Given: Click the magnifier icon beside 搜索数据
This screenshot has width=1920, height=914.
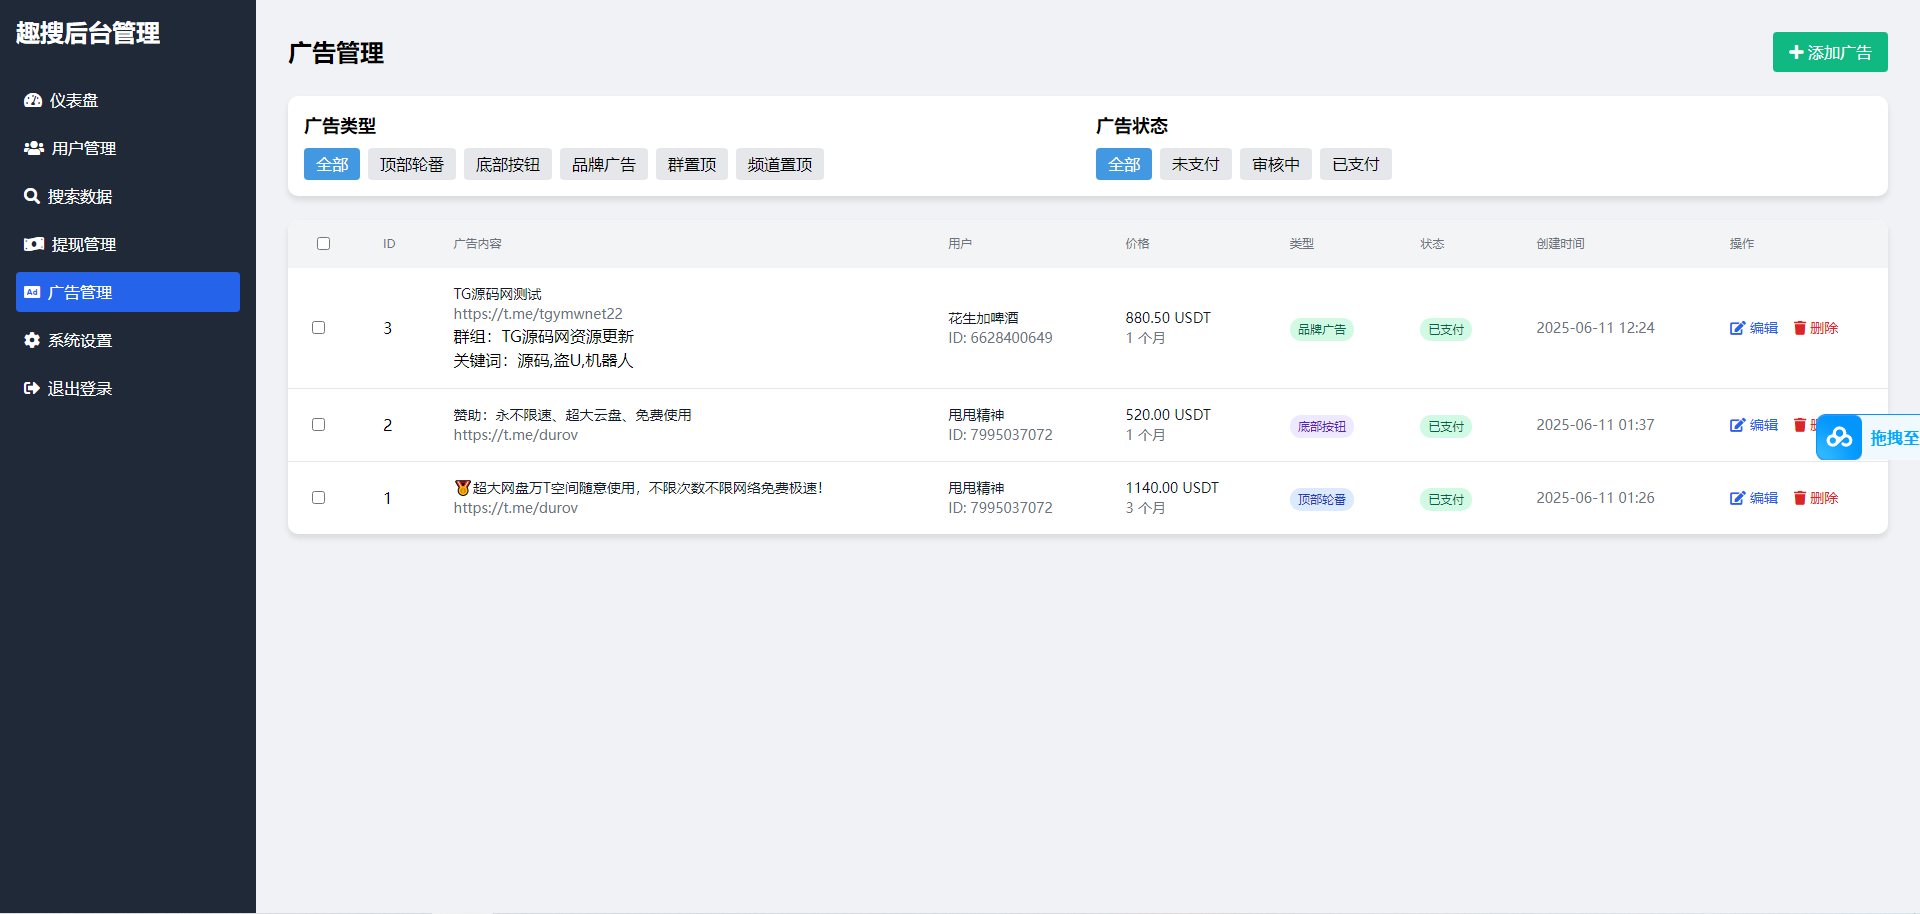Looking at the screenshot, I should click(x=32, y=196).
